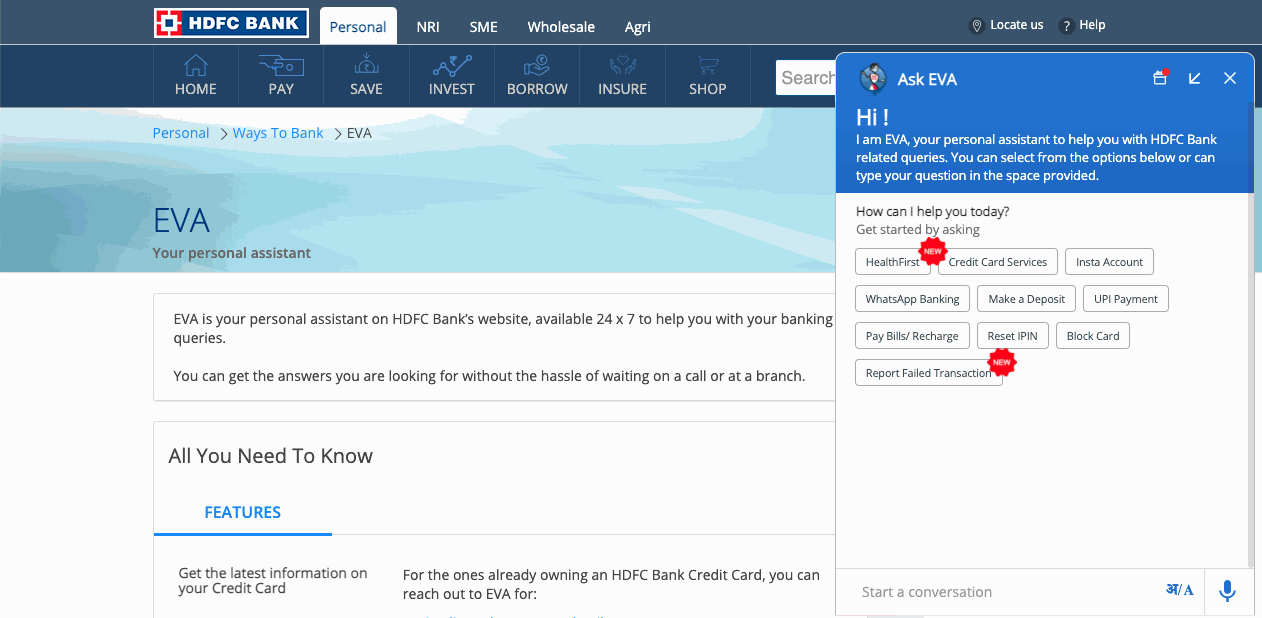Viewport: 1262px width, 618px height.
Task: Open the HOME house icon
Action: 196,67
